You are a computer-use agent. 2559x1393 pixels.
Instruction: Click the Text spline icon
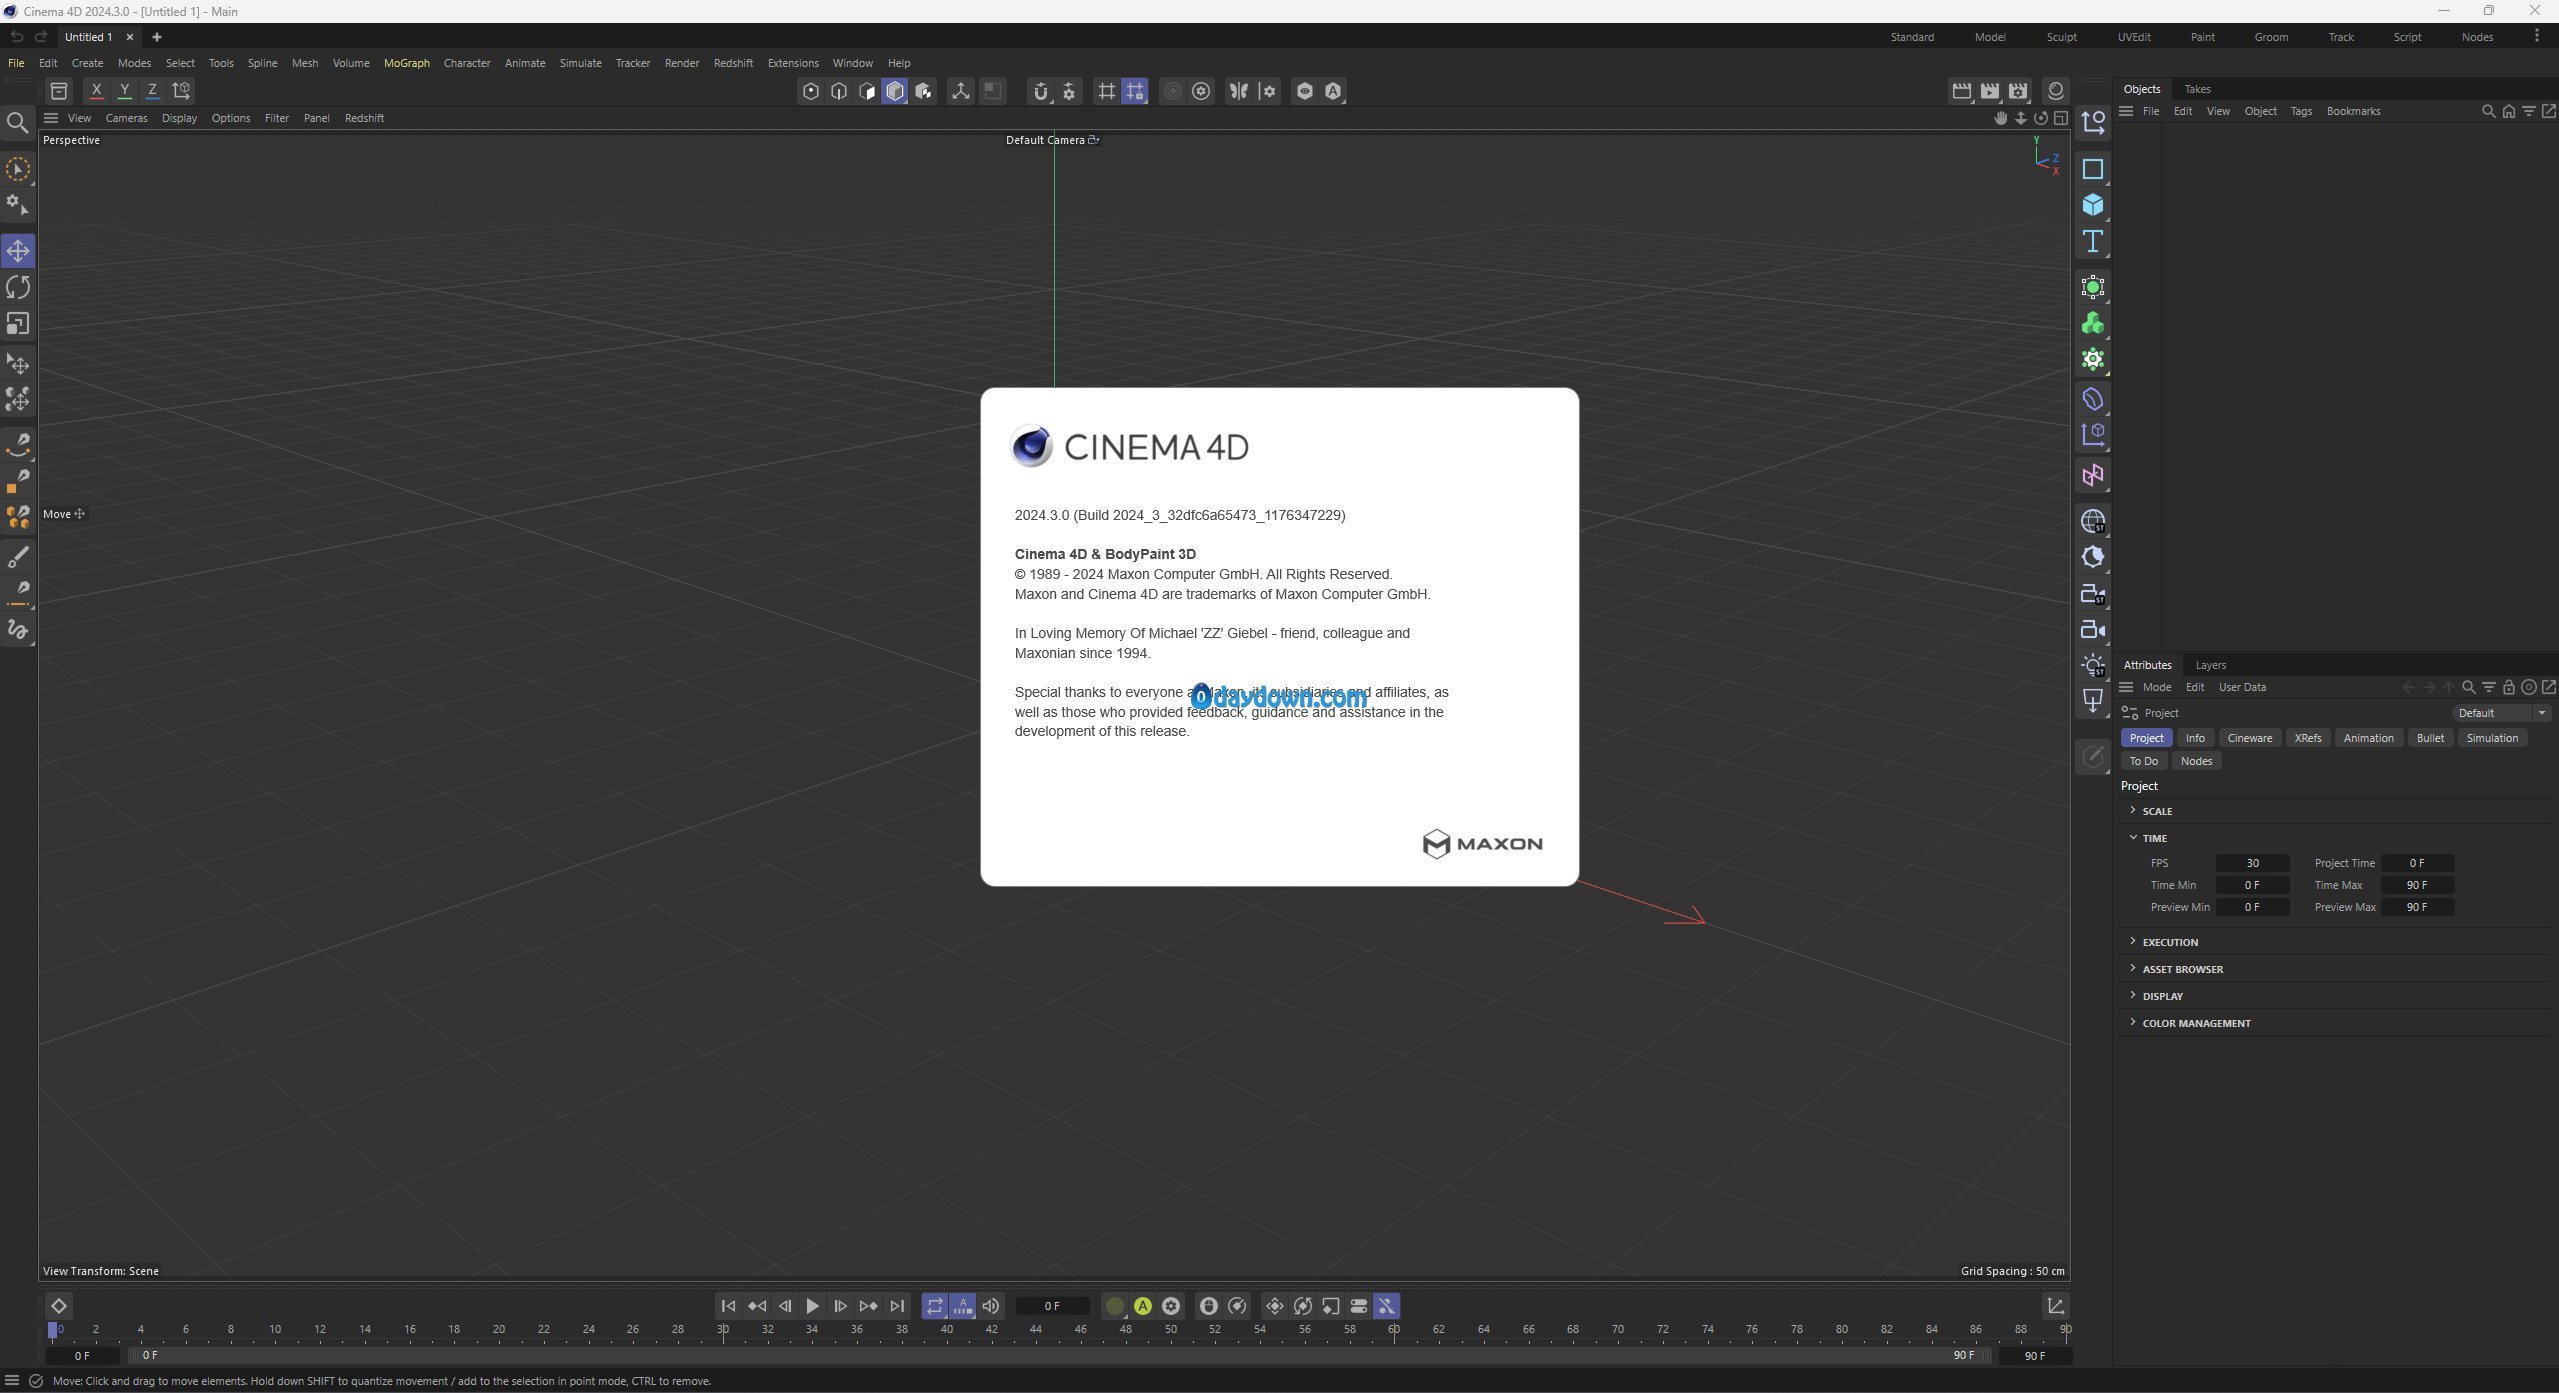pyautogui.click(x=2092, y=242)
